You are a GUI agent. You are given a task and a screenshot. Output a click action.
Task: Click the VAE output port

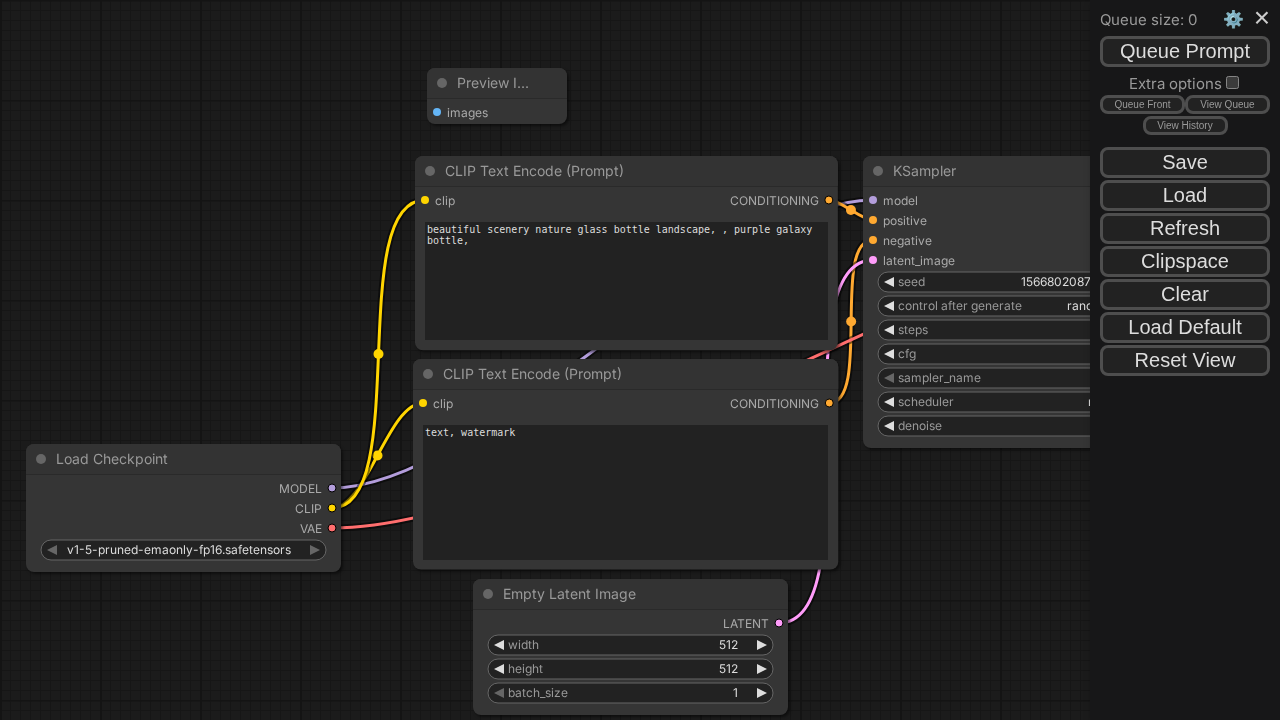coord(332,528)
